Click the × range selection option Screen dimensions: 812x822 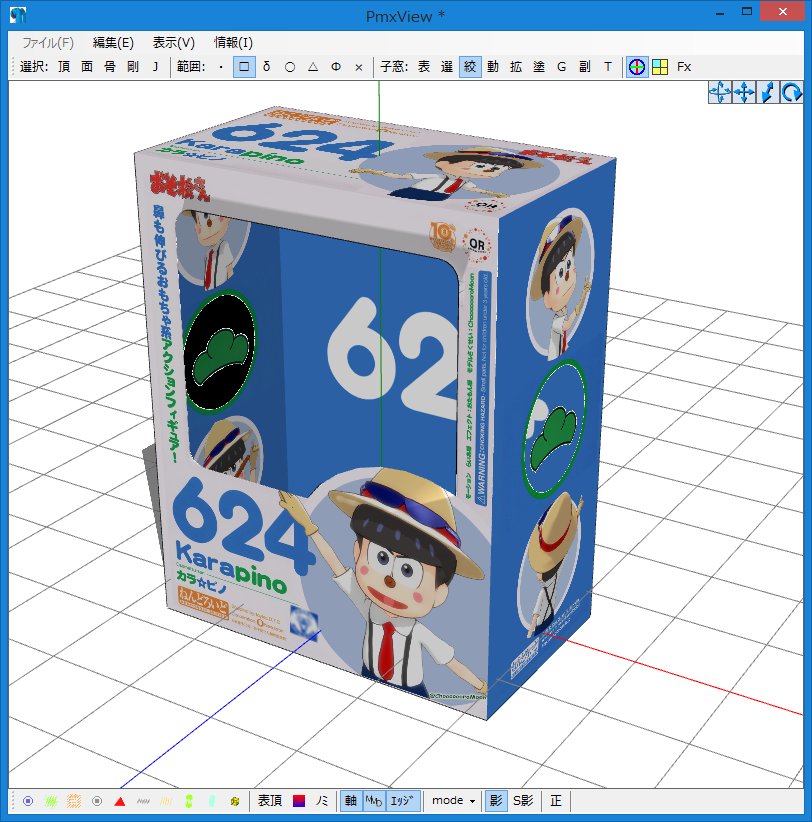click(x=359, y=67)
